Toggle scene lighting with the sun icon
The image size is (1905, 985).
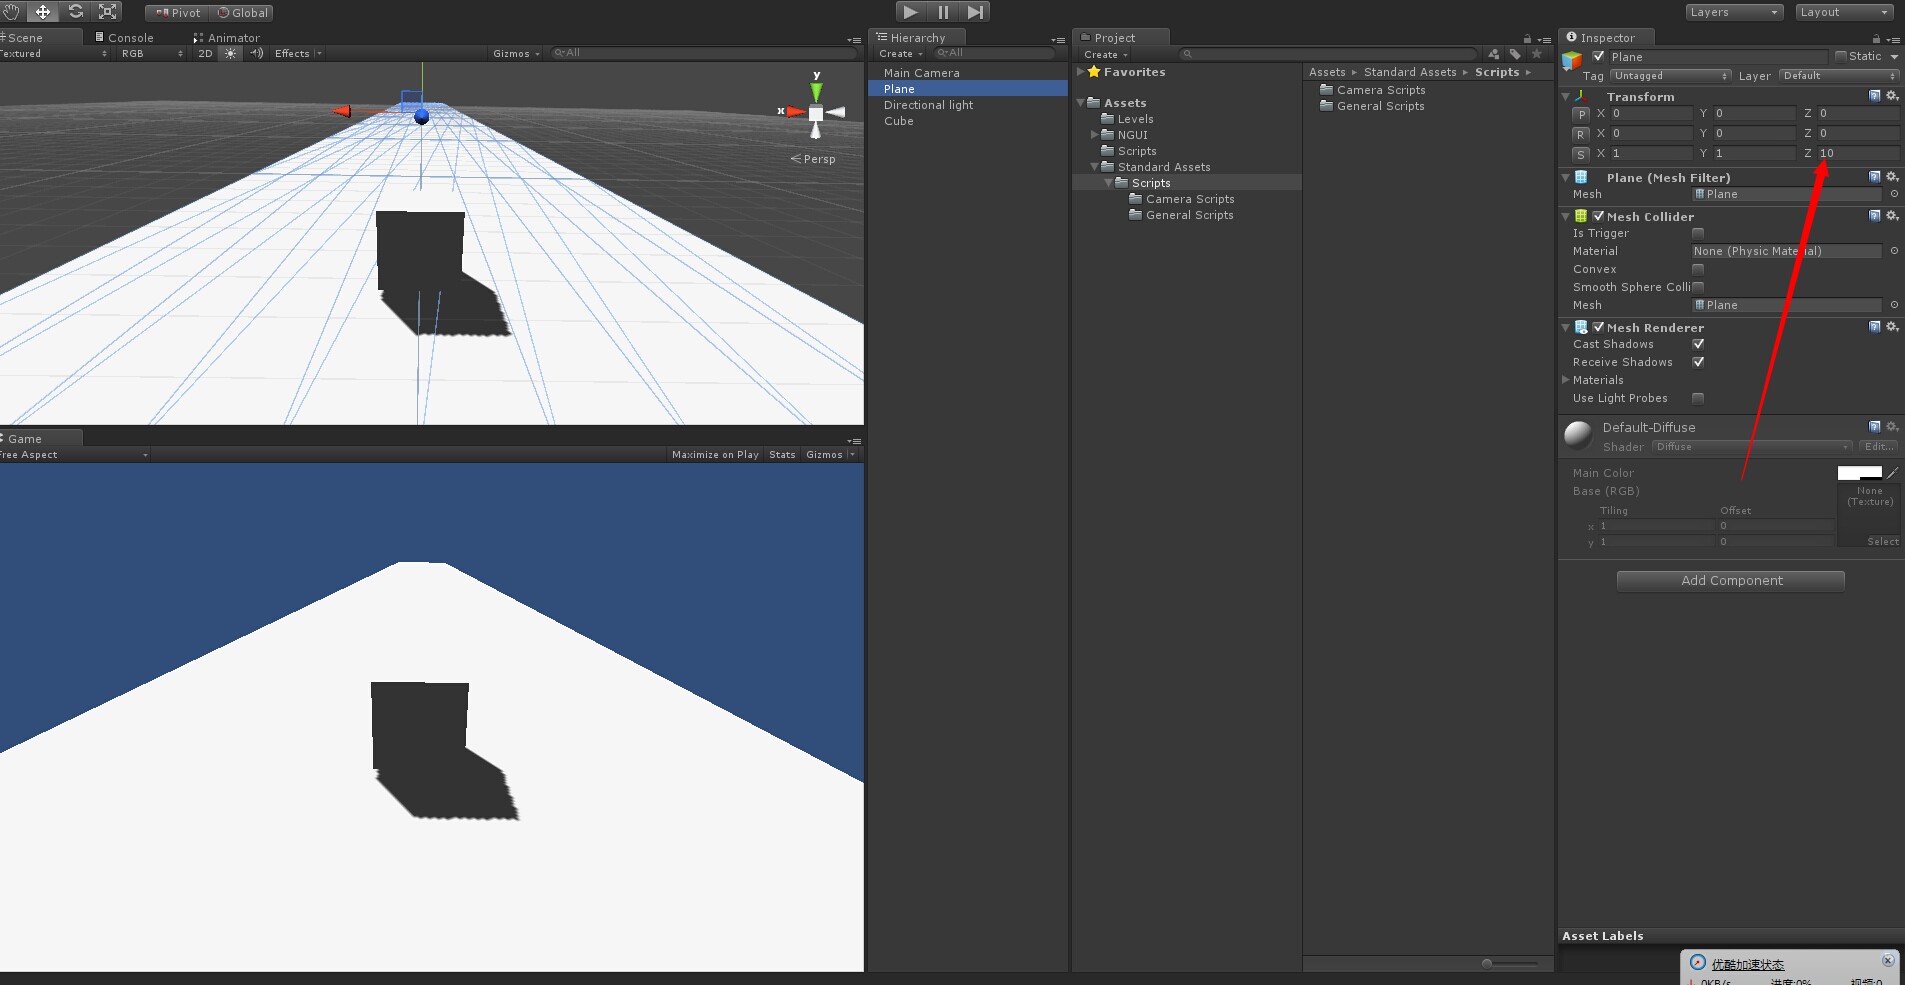[231, 53]
